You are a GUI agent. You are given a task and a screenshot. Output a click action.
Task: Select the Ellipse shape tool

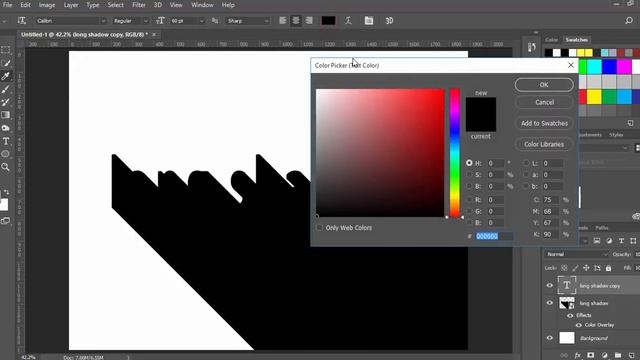tap(6, 154)
